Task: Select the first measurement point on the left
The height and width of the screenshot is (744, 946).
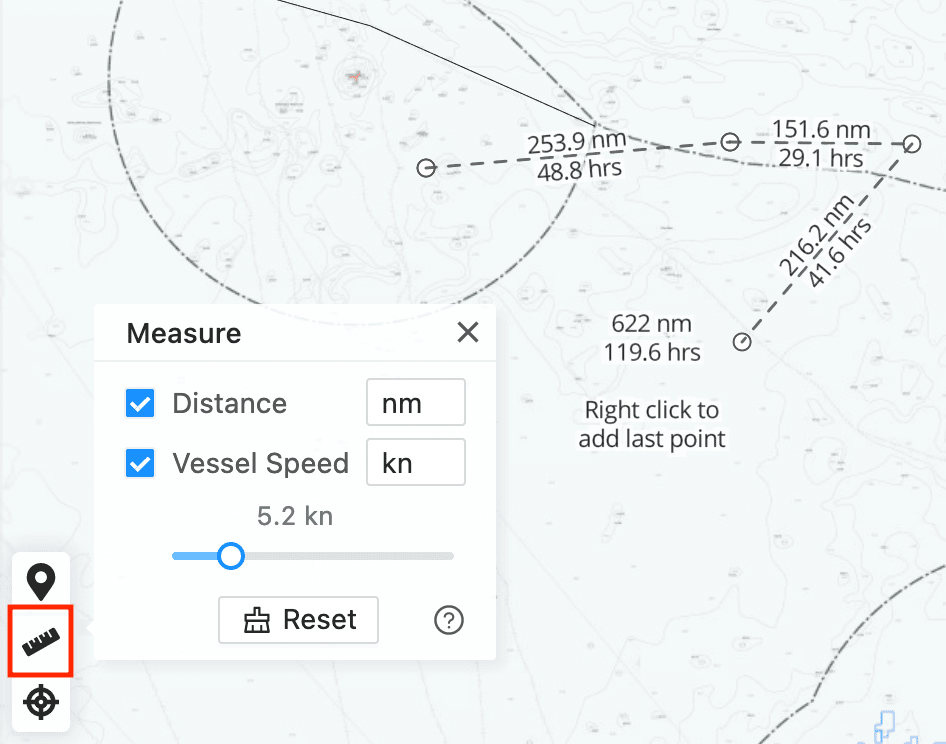Action: (x=426, y=168)
